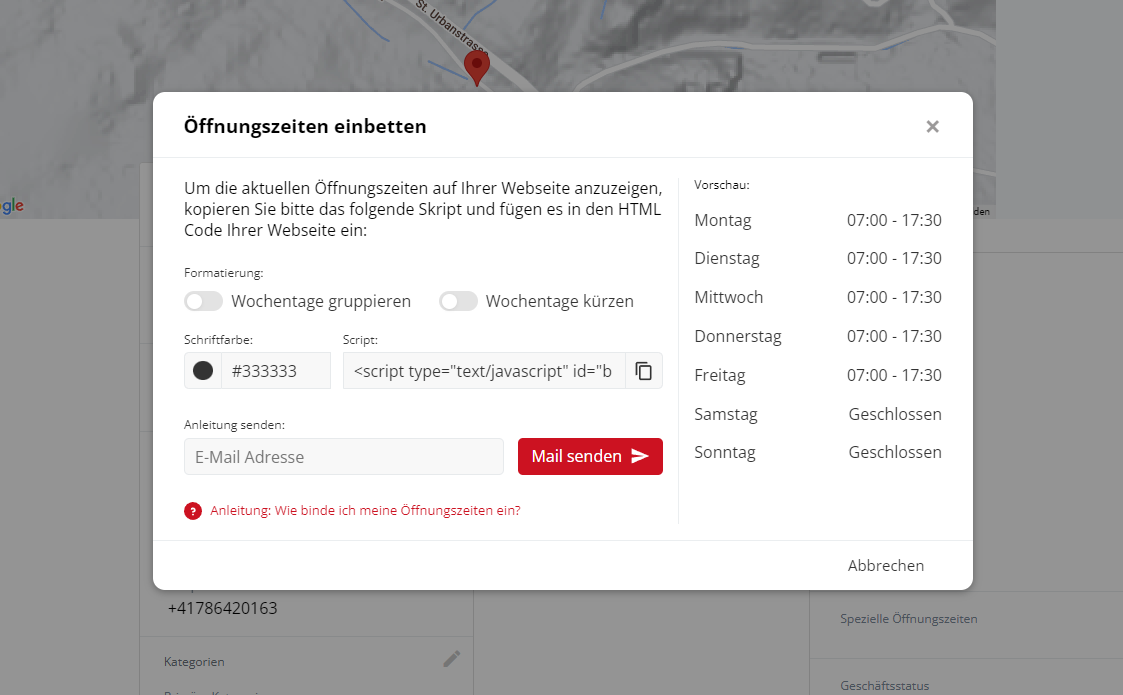Viewport: 1123px width, 695px height.
Task: Click the Google logo on the map
Action: (x=11, y=206)
